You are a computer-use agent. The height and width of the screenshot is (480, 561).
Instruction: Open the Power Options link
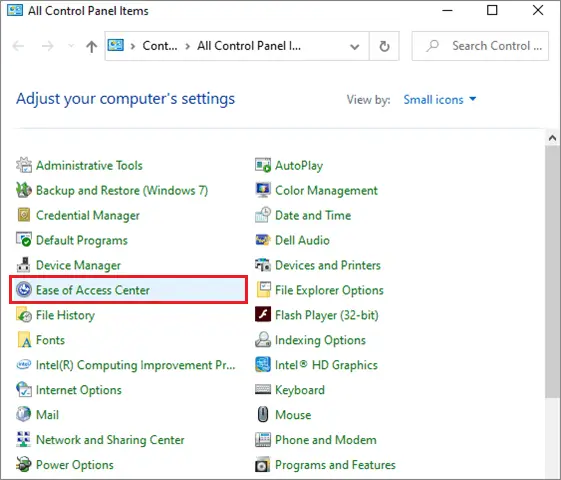coord(75,465)
